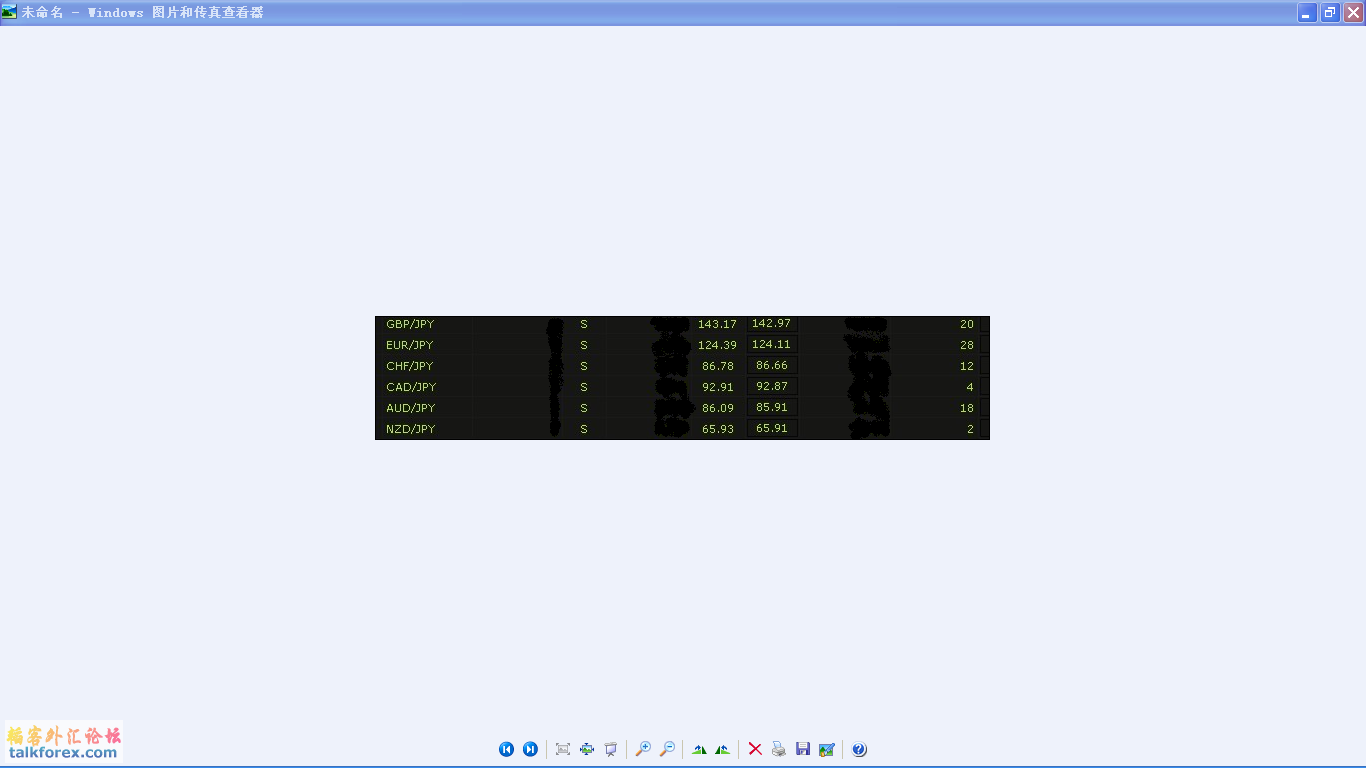Screen dimensions: 1366x768
Task: Go to the next image
Action: pyautogui.click(x=530, y=749)
